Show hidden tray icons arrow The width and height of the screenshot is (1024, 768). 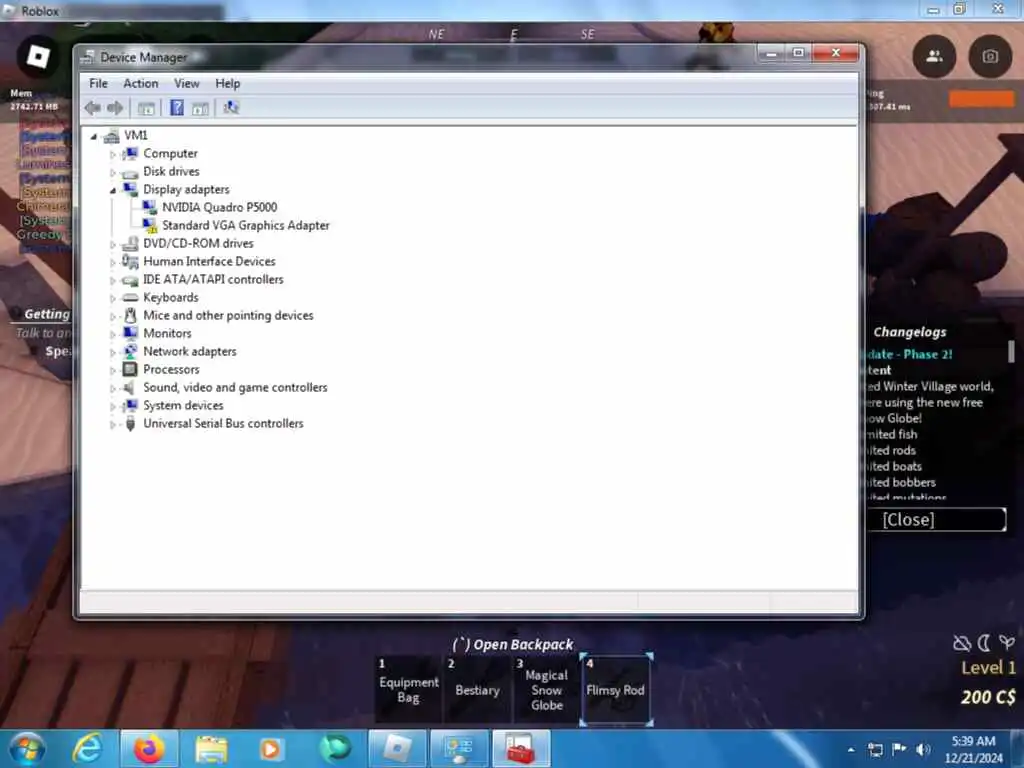[851, 750]
